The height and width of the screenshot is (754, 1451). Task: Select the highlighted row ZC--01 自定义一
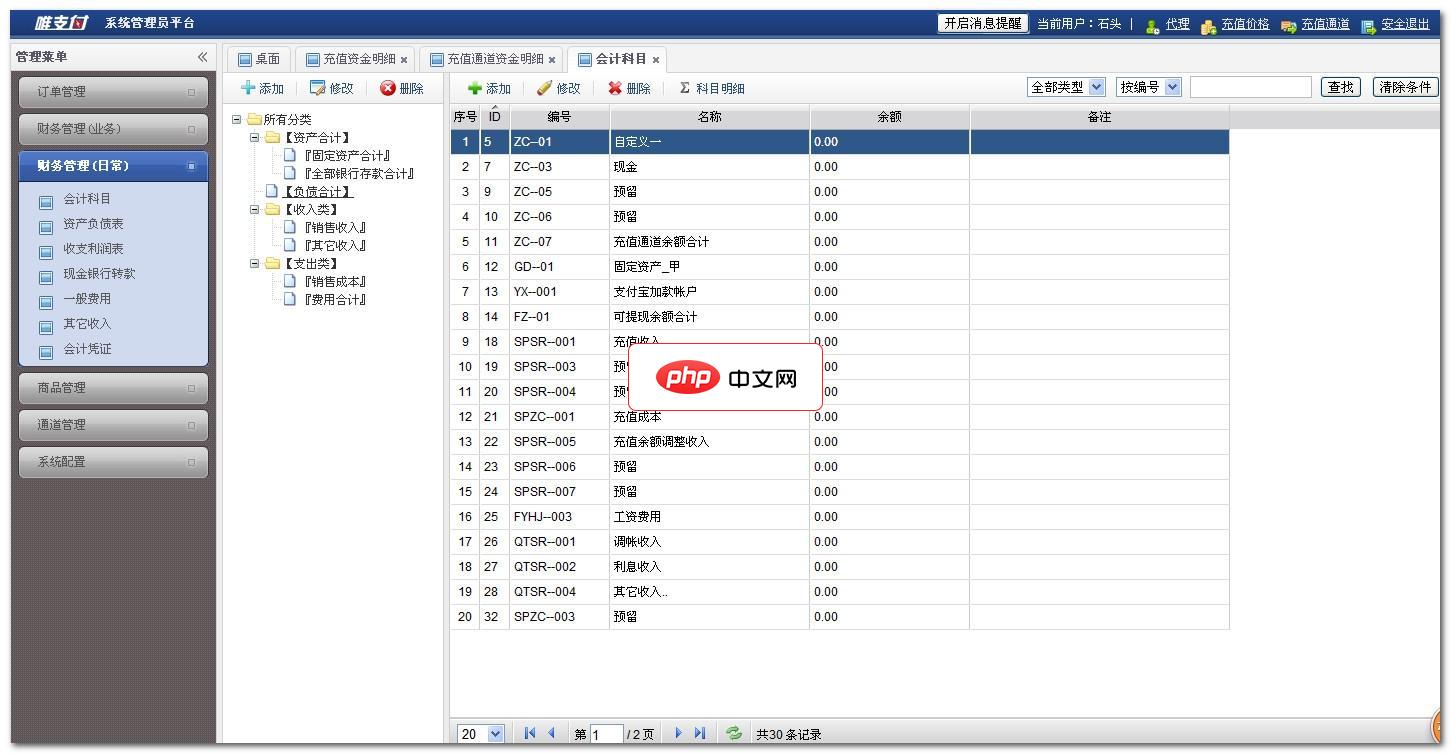click(x=710, y=141)
